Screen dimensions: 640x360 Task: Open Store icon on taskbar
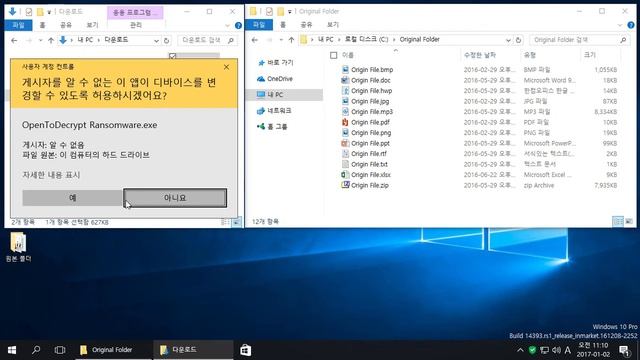click(246, 350)
